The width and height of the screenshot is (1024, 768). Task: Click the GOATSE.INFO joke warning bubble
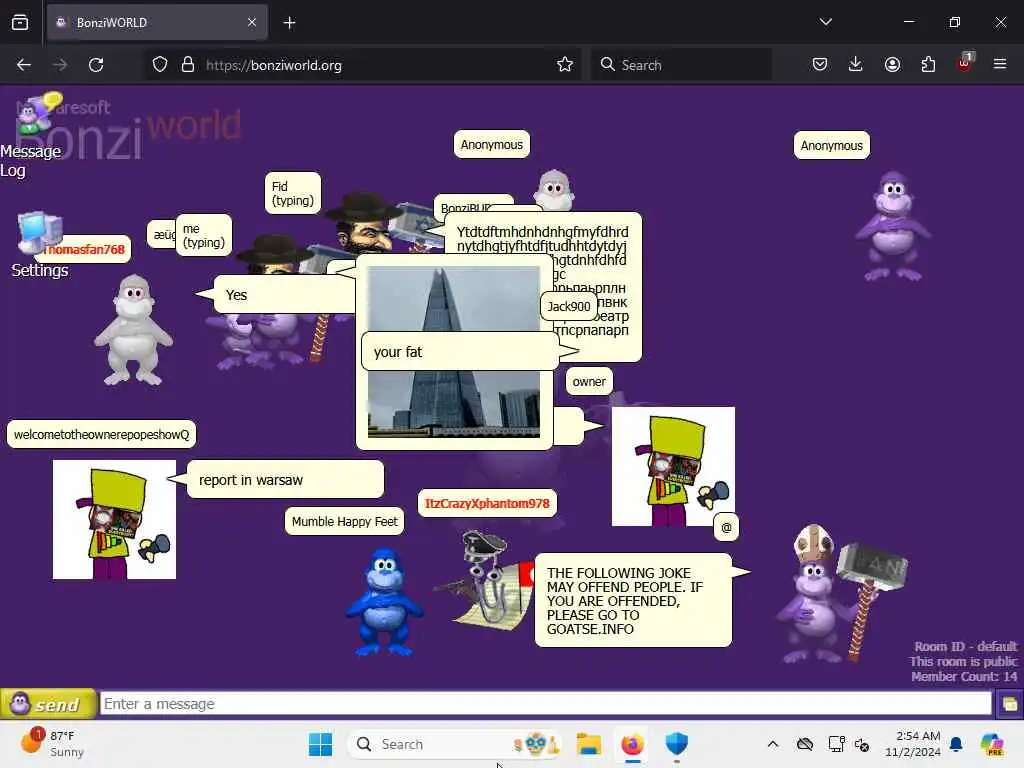click(x=633, y=601)
